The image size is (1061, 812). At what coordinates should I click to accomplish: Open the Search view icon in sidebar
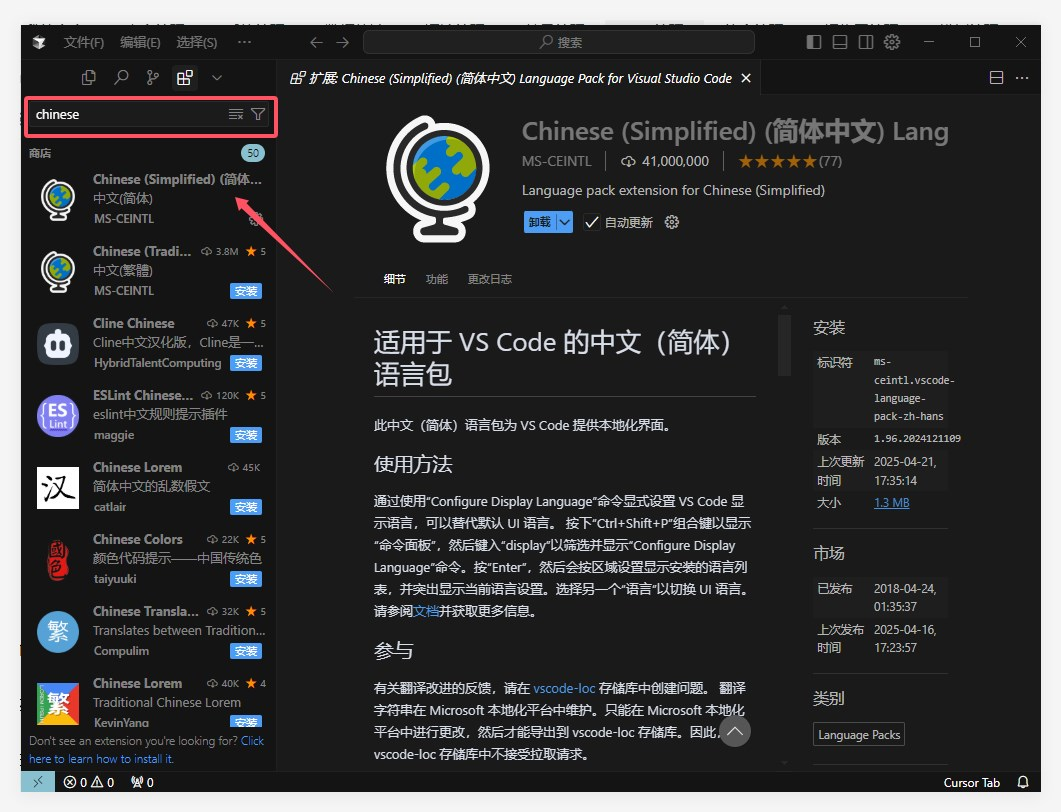point(121,77)
